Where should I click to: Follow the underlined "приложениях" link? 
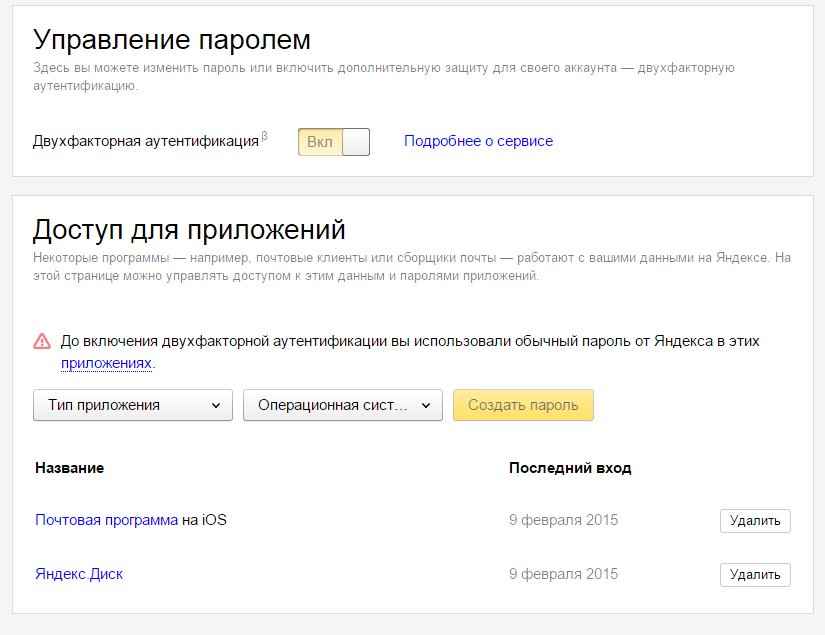click(106, 364)
